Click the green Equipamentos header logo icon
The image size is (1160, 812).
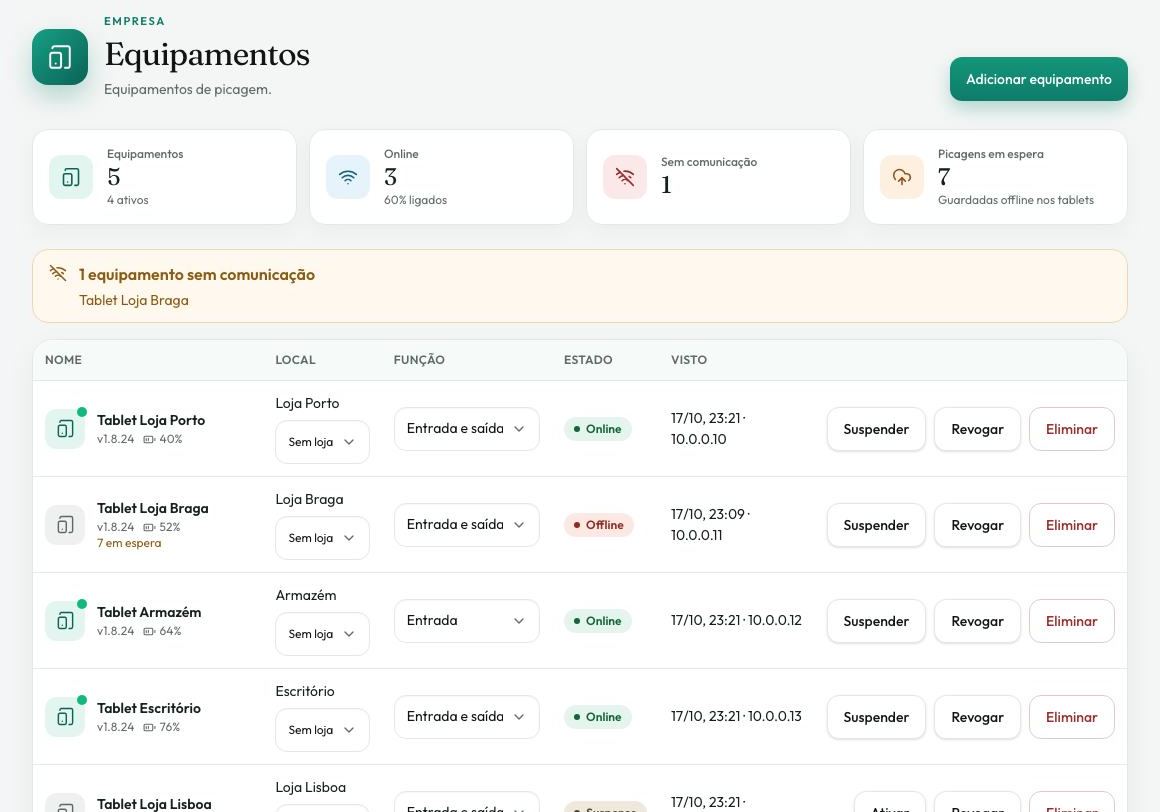coord(60,57)
